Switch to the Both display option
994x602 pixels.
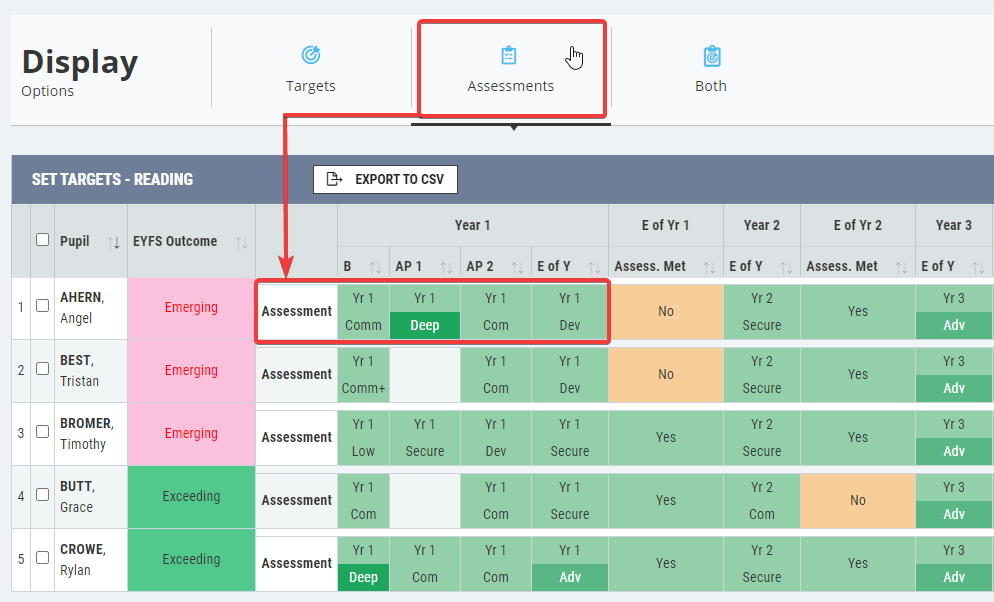pos(711,68)
